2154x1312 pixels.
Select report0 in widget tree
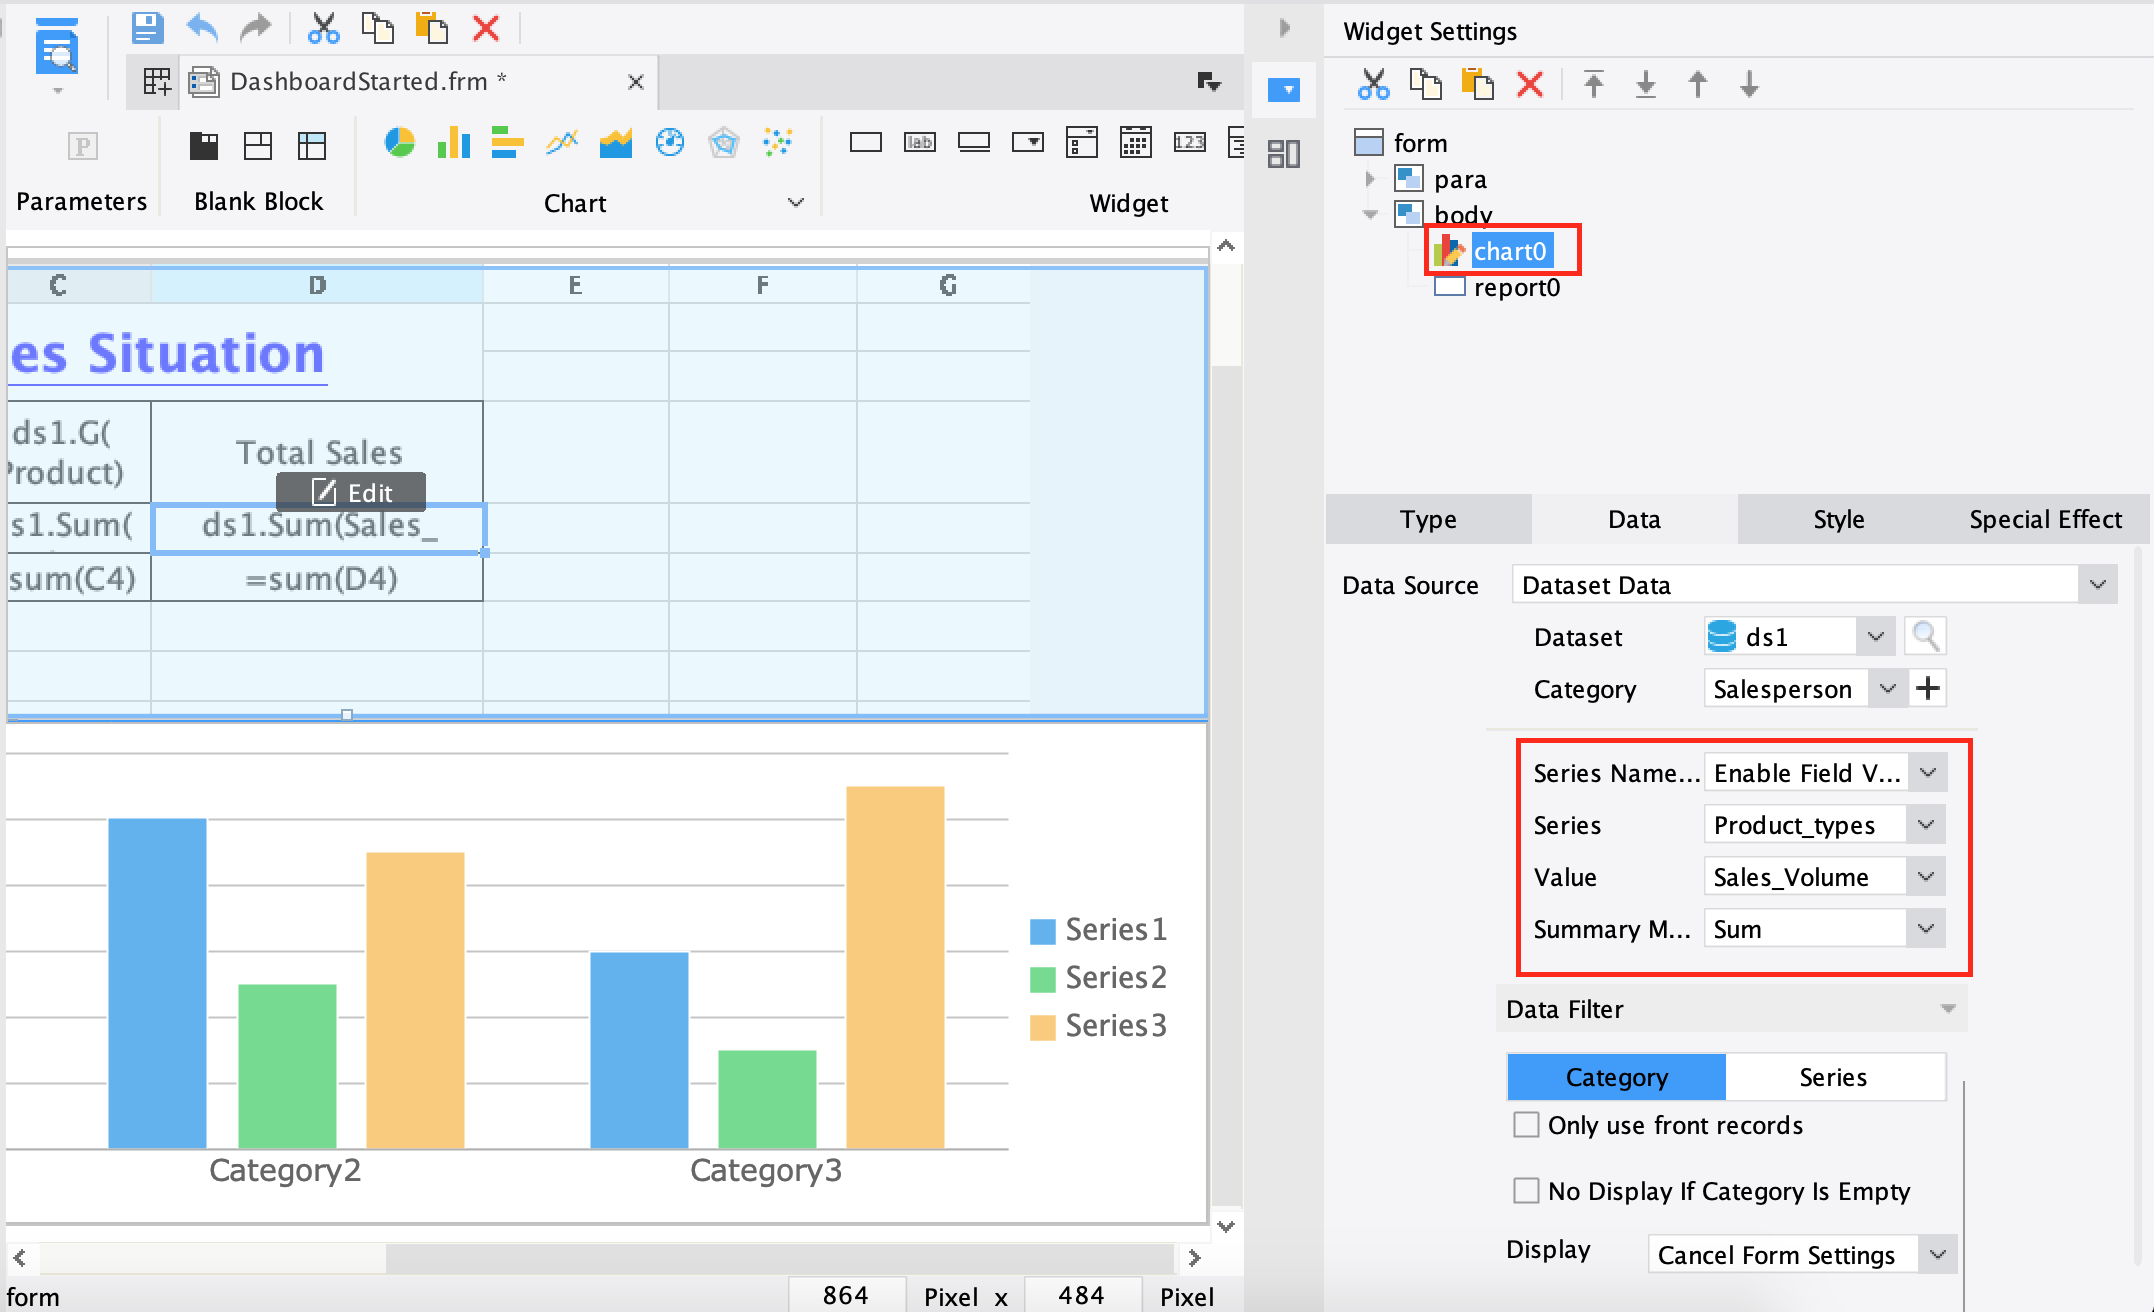click(1515, 288)
